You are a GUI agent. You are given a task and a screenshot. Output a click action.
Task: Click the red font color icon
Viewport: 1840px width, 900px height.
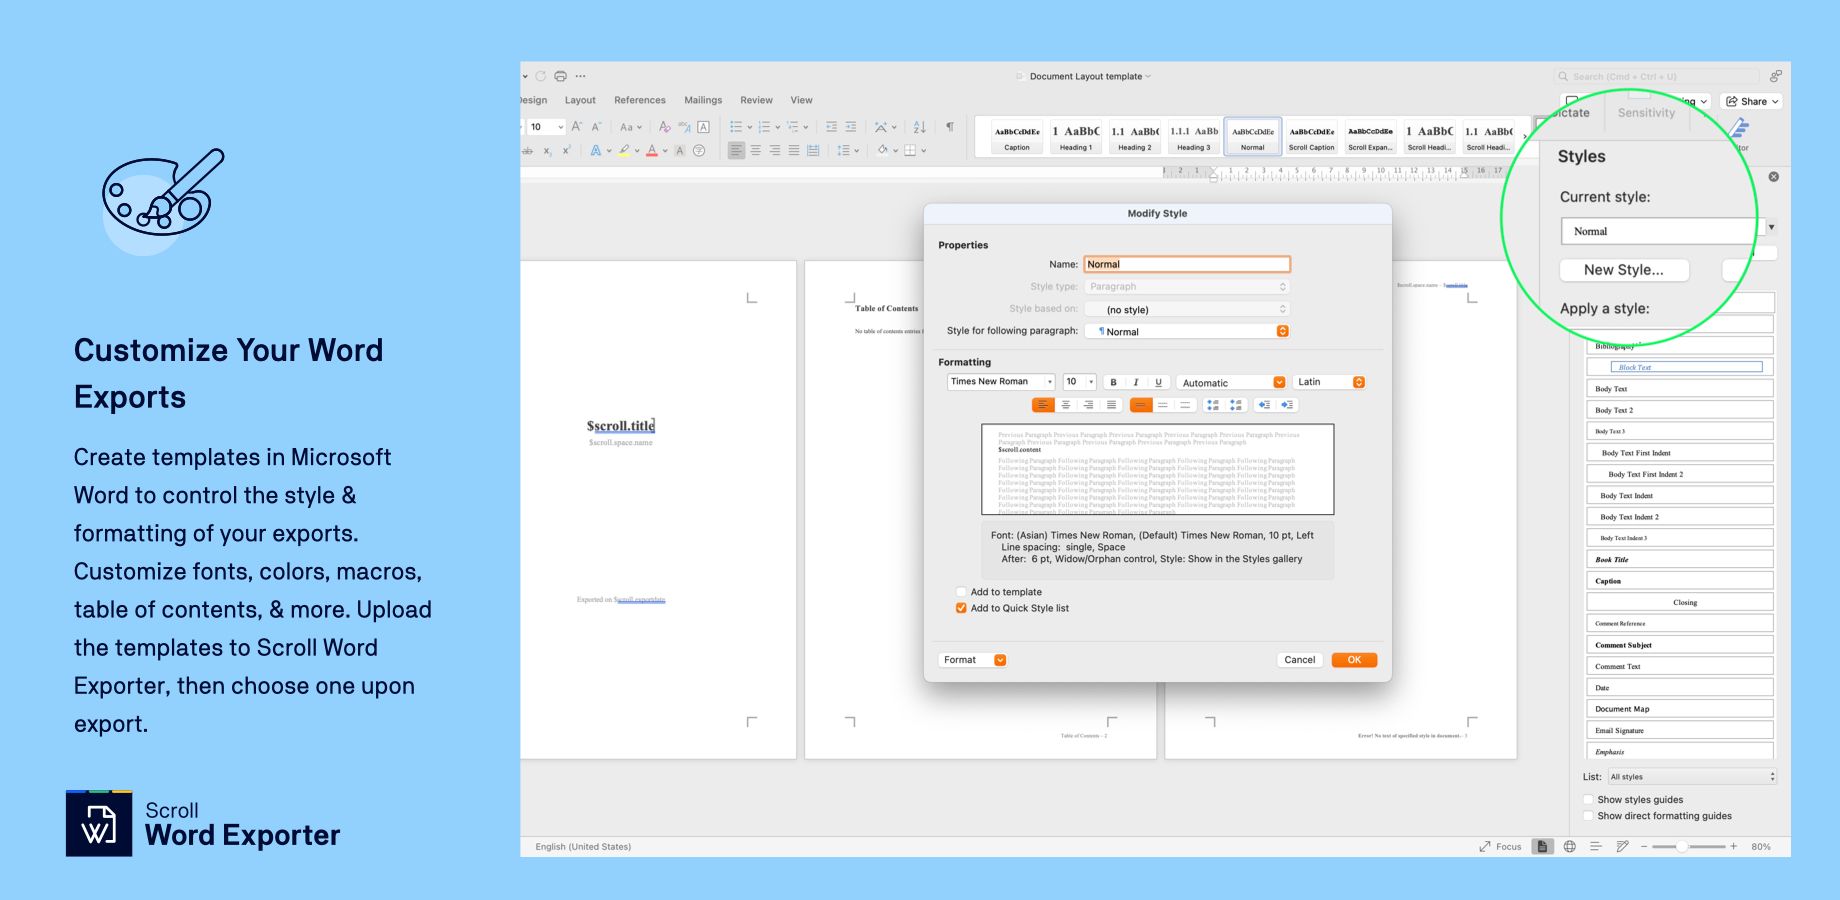(652, 151)
